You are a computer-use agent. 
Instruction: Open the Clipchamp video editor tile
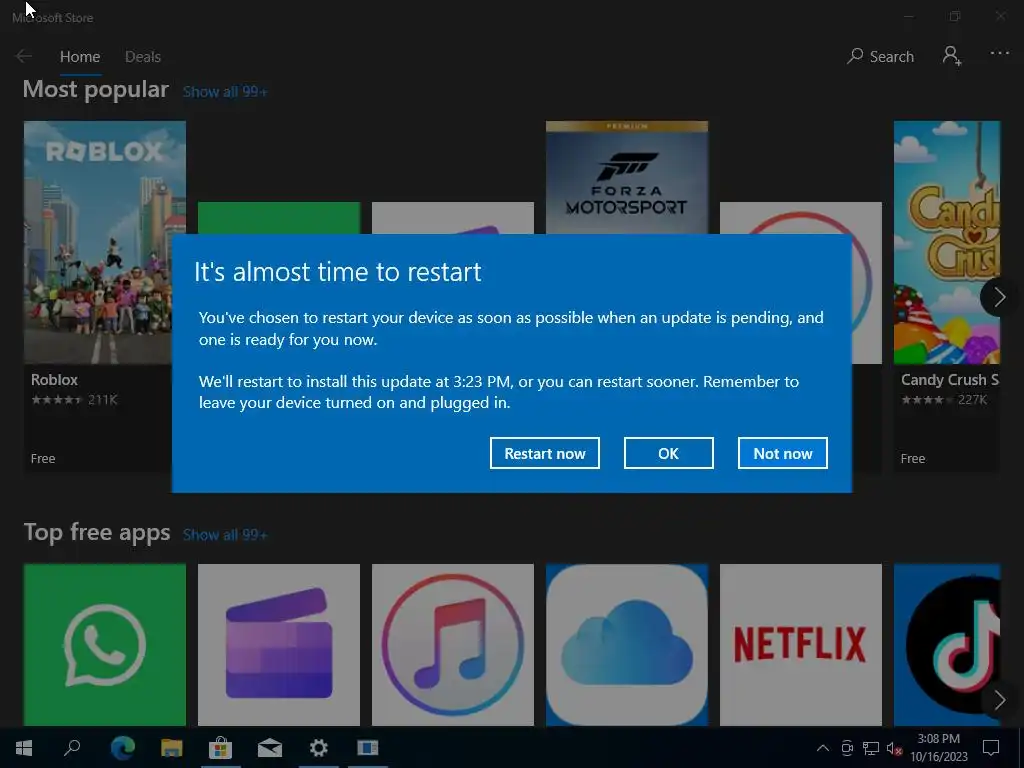(x=279, y=645)
